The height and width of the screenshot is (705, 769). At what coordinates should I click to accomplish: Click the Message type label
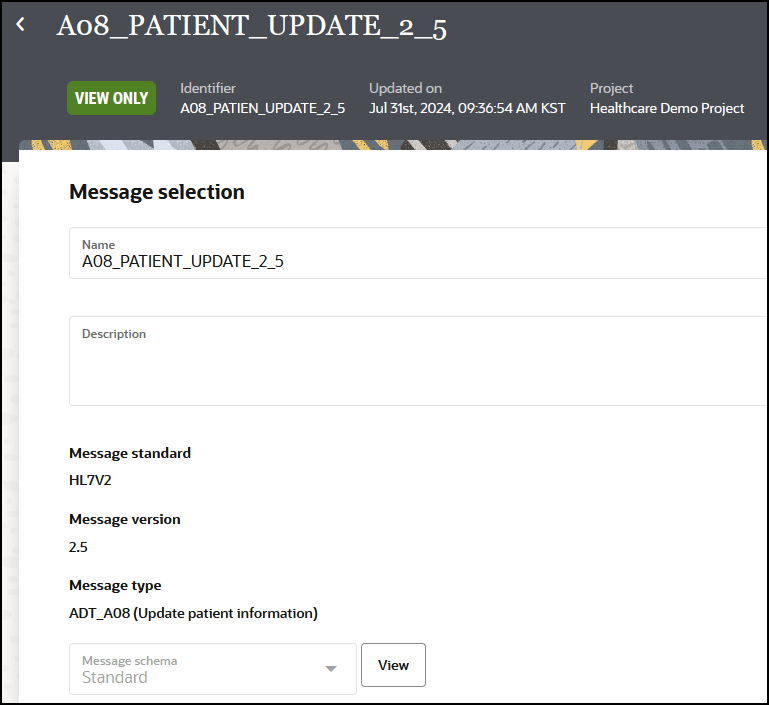click(115, 585)
